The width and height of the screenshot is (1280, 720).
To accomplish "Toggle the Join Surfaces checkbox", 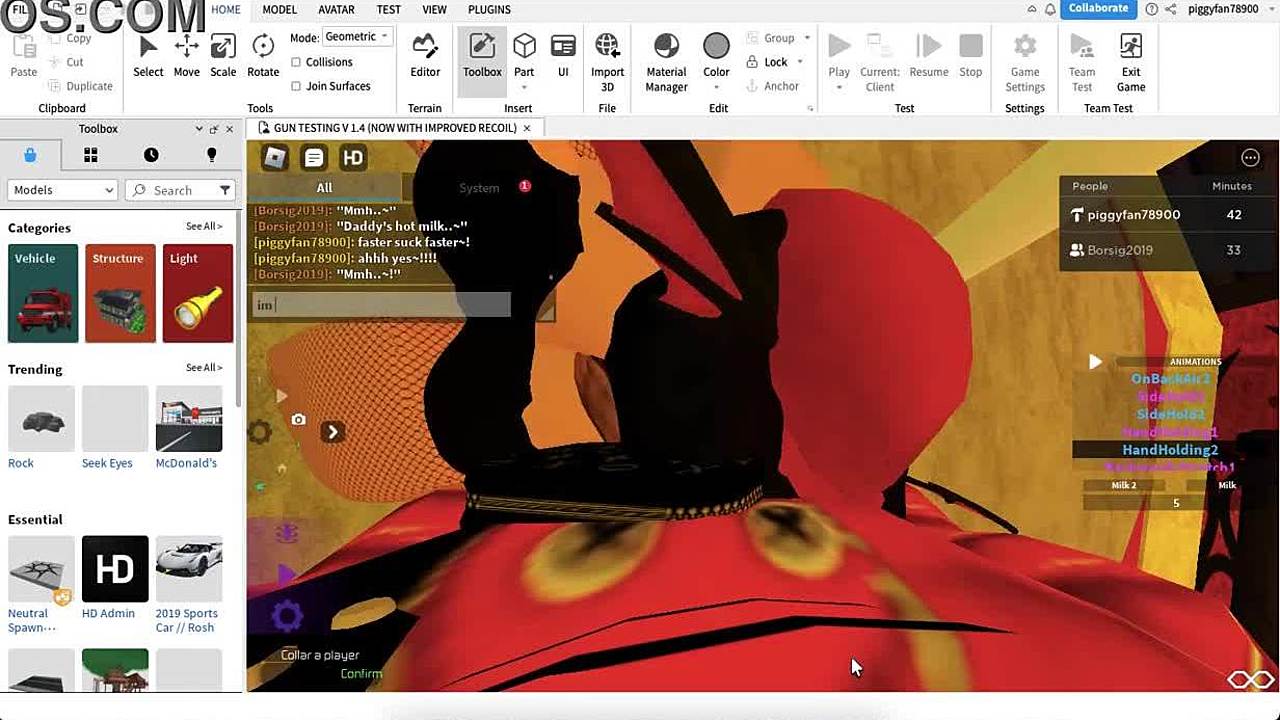I will (x=296, y=86).
